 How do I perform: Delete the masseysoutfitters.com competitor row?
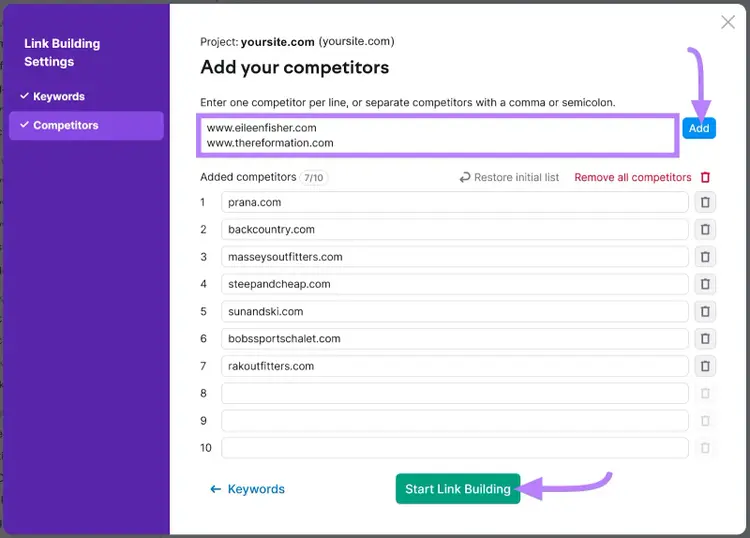pyautogui.click(x=705, y=257)
